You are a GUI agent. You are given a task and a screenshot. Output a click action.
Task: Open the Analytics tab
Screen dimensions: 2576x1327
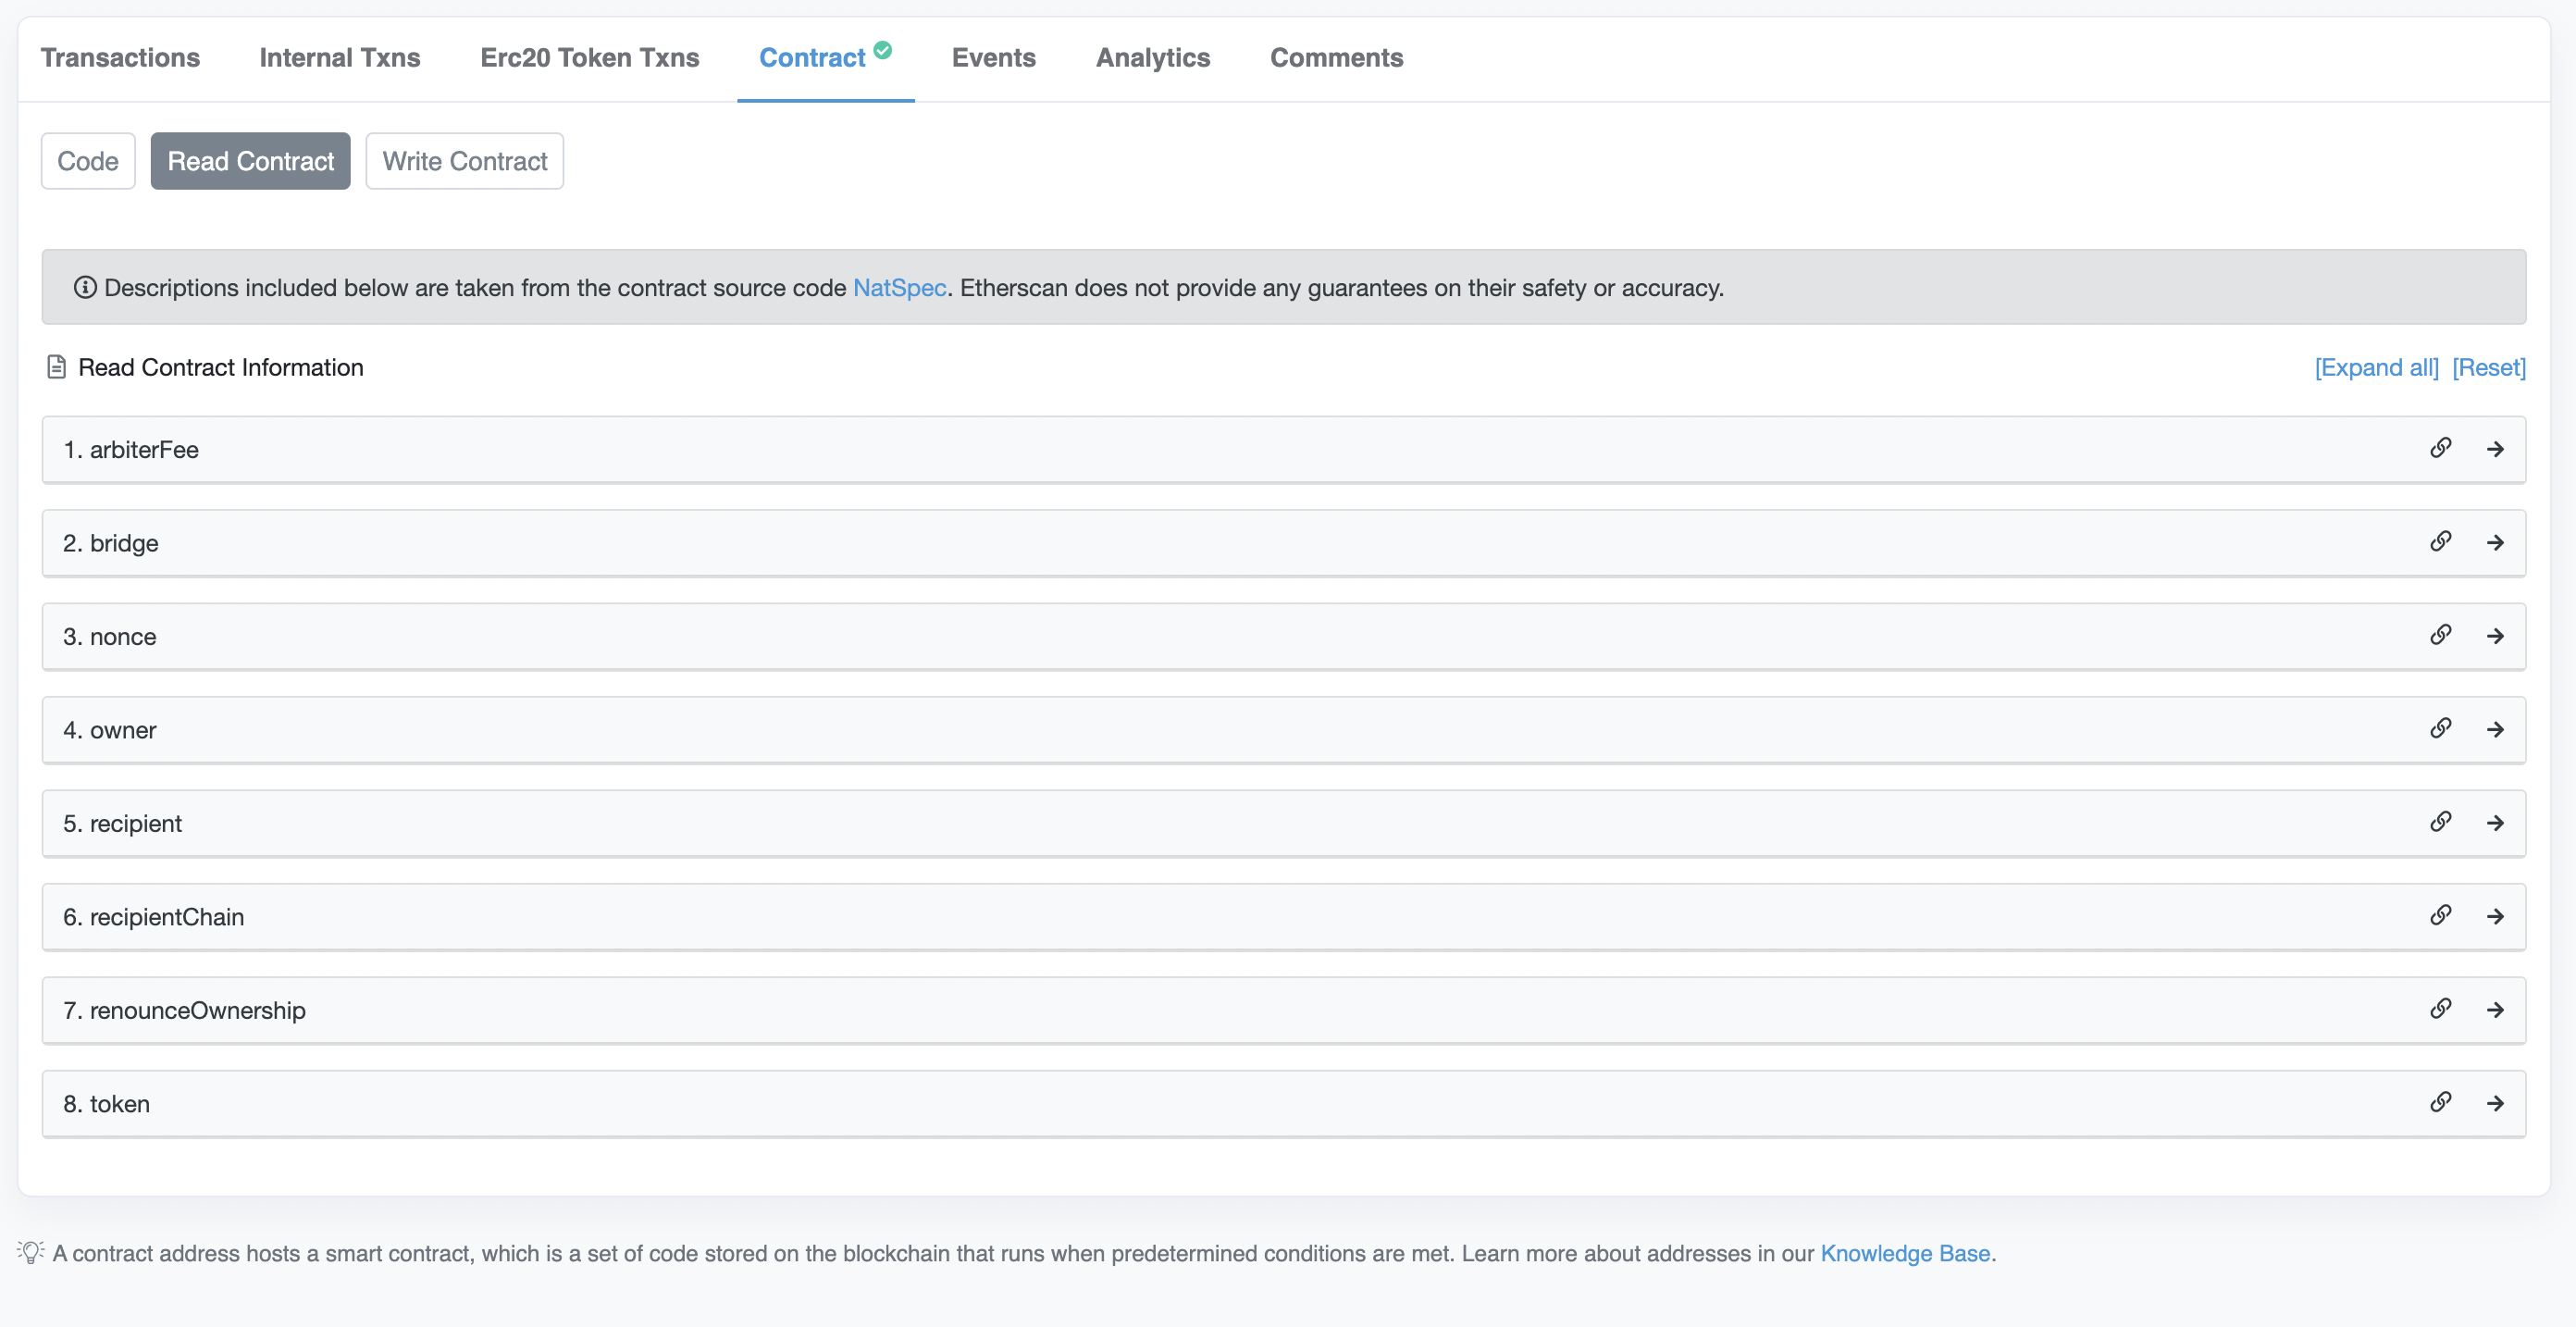[x=1152, y=58]
